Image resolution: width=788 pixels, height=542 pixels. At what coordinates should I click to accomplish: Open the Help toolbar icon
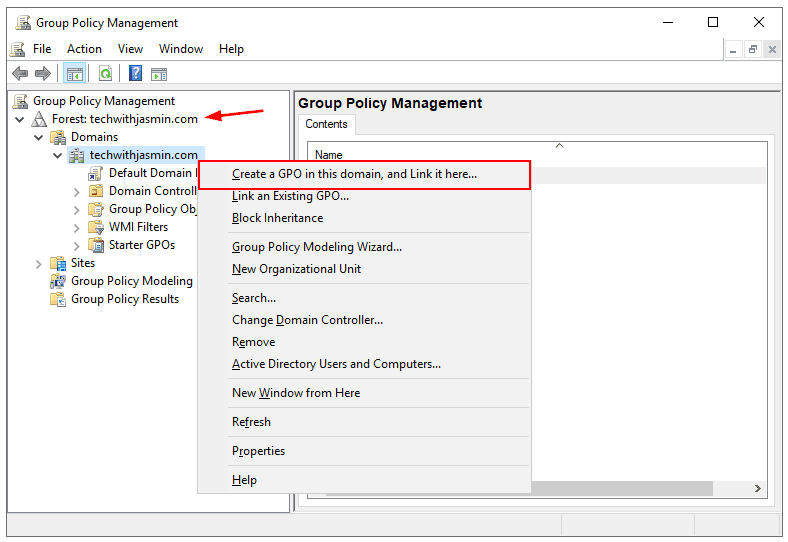[x=136, y=73]
